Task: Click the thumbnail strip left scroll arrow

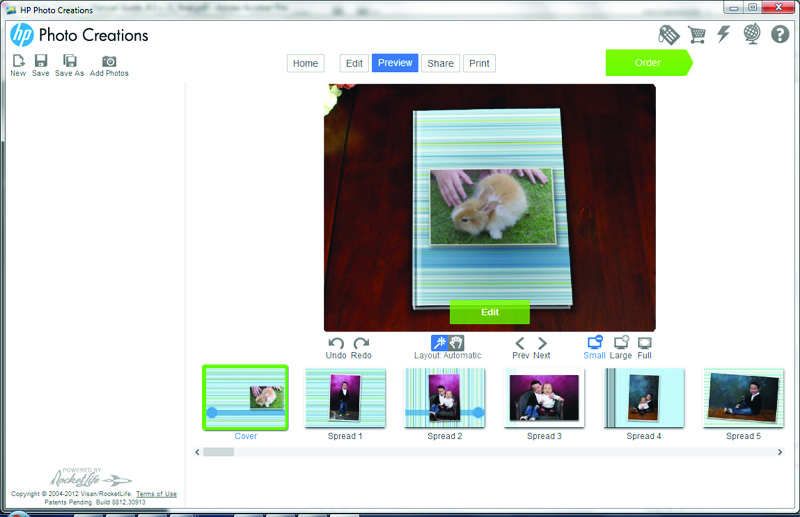Action: click(197, 452)
